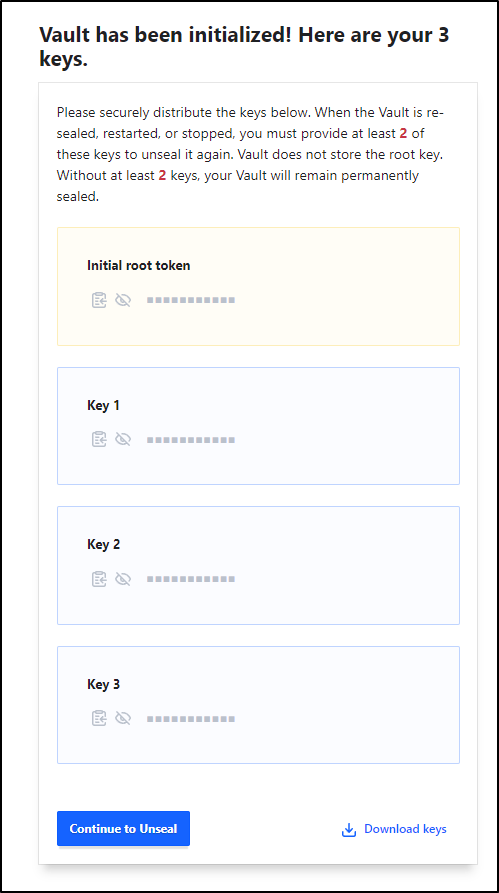The width and height of the screenshot is (499, 893).
Task: Click the Initial root token label
Action: (x=138, y=265)
